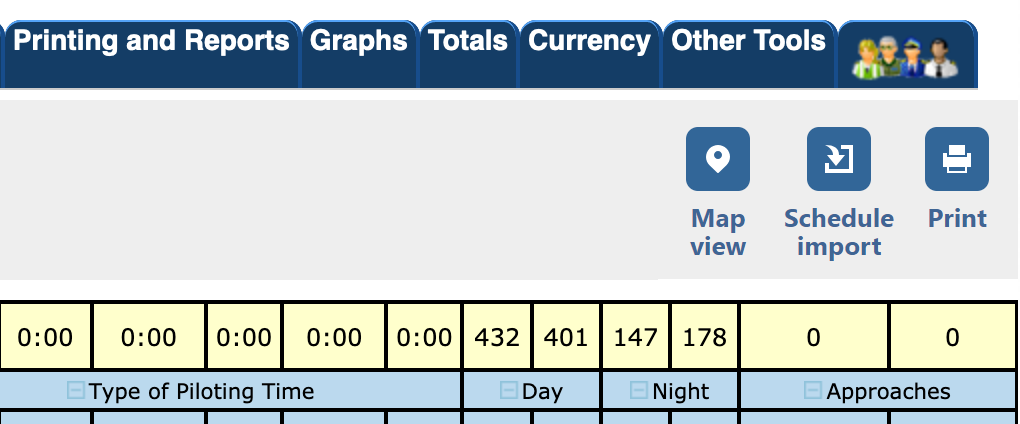The width and height of the screenshot is (1020, 424).
Task: Collapse the Approaches column group
Action: pyautogui.click(x=814, y=391)
